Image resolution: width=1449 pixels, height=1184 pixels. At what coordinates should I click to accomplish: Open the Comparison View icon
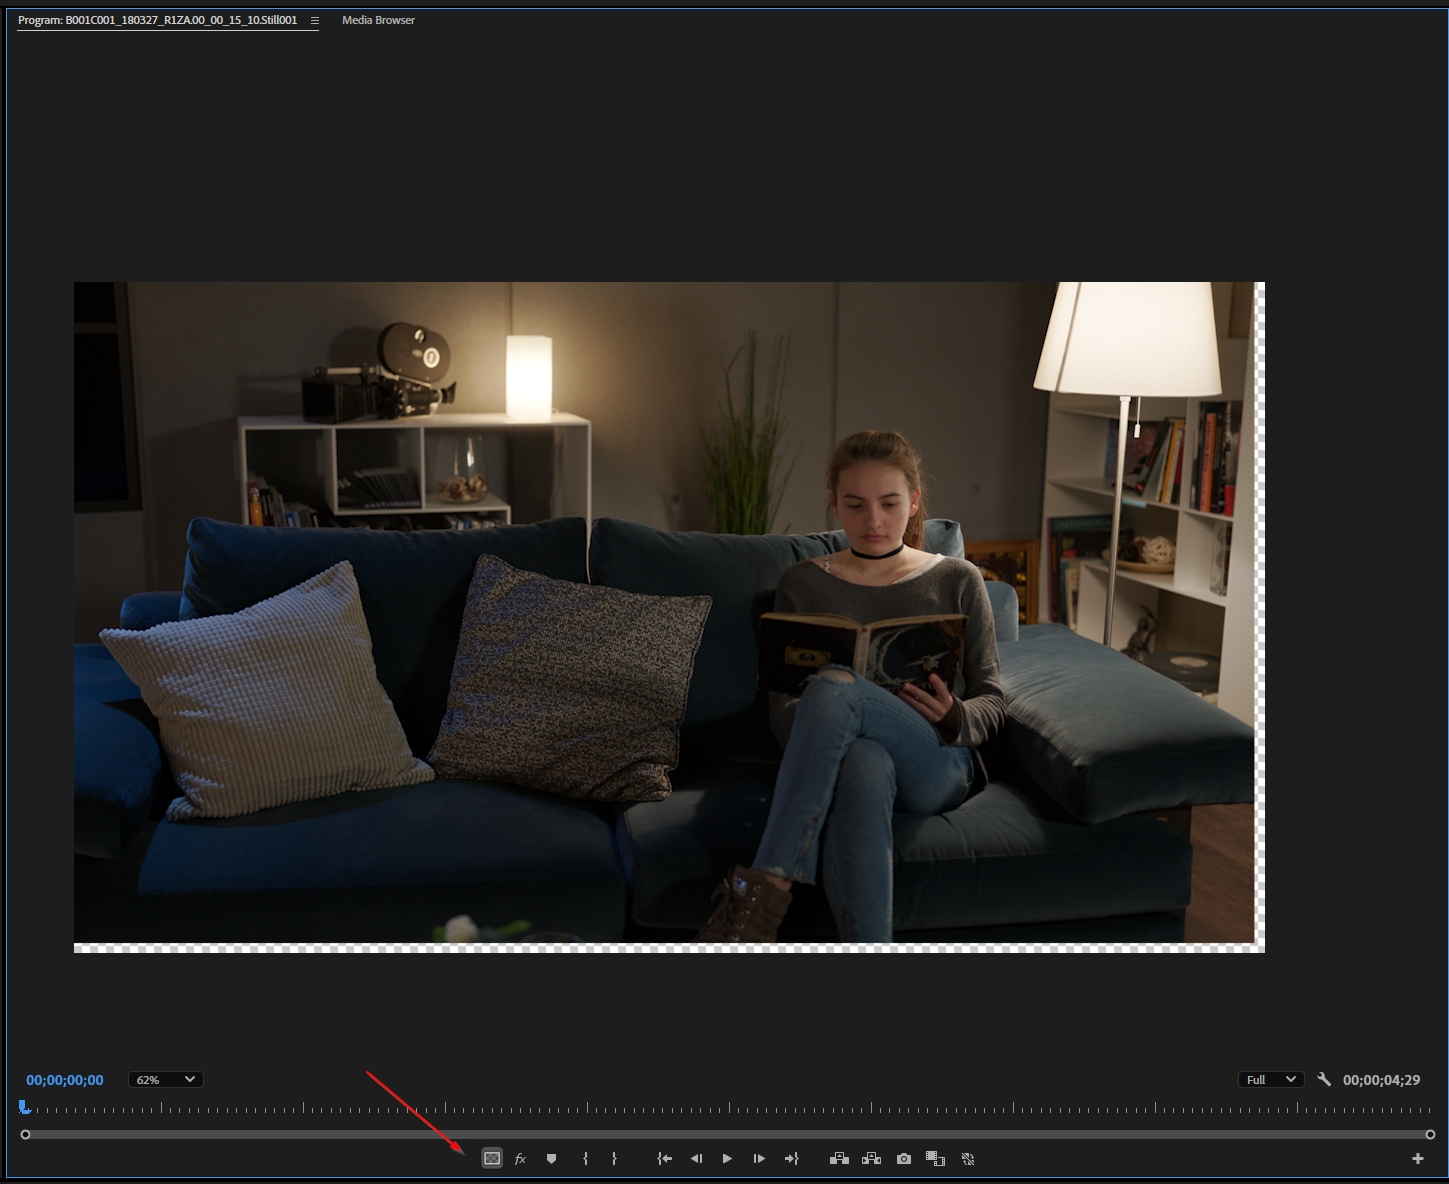click(935, 1158)
